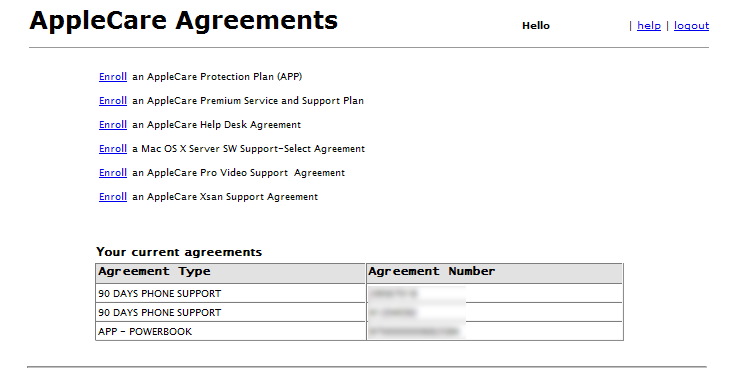740x373 pixels.
Task: Select the APP - POWERBOOK agreement row
Action: (x=359, y=331)
